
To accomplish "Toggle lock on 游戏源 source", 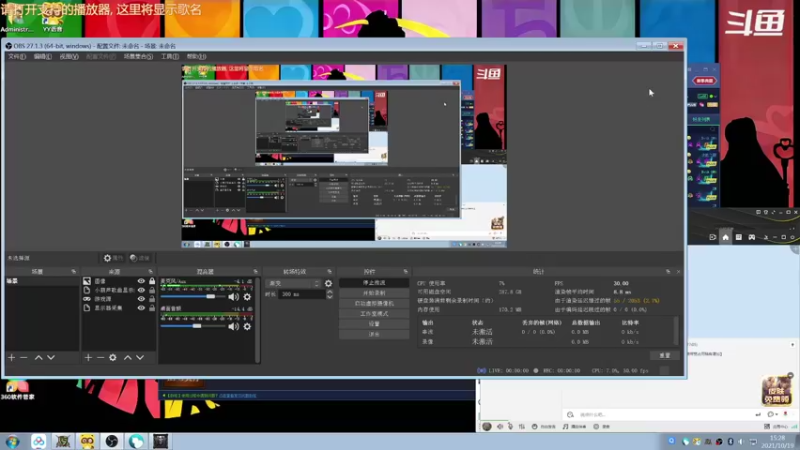I will pyautogui.click(x=152, y=299).
